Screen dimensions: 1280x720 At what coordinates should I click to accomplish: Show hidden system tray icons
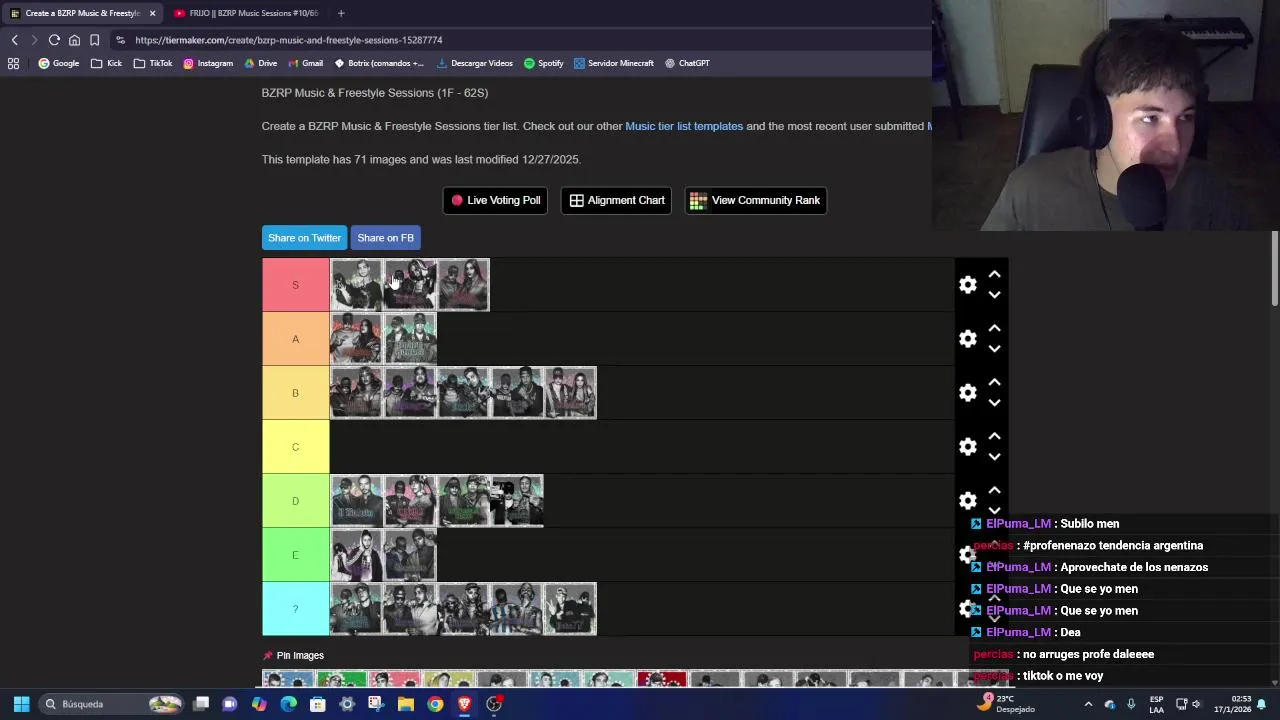coord(1088,704)
